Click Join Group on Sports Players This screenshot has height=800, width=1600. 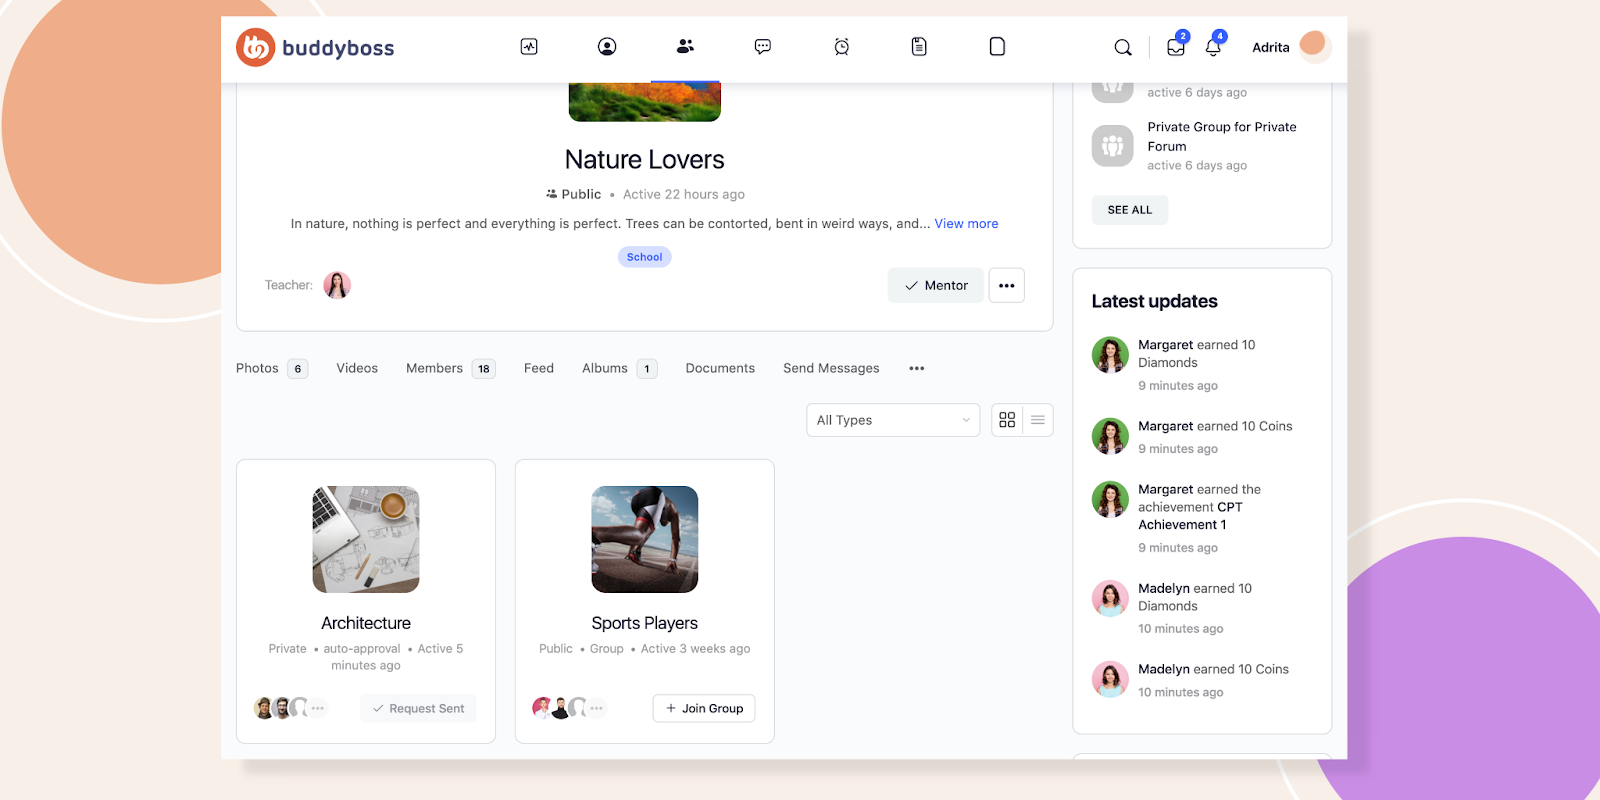coord(704,708)
